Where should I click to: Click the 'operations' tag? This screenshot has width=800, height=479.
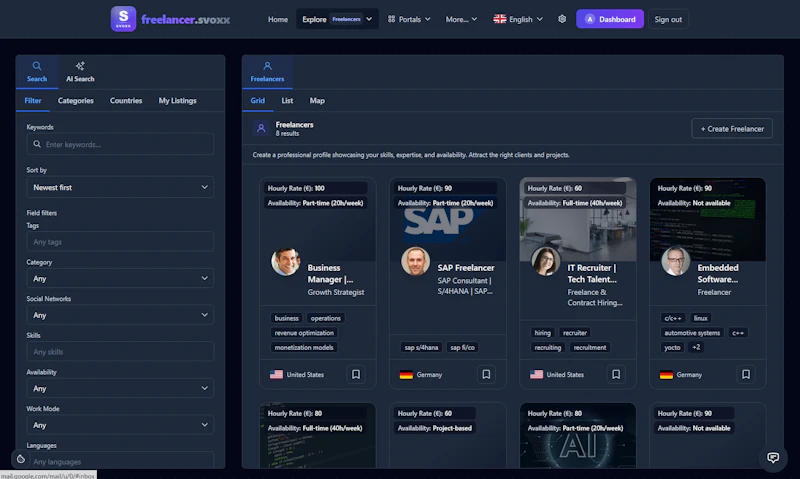(326, 318)
